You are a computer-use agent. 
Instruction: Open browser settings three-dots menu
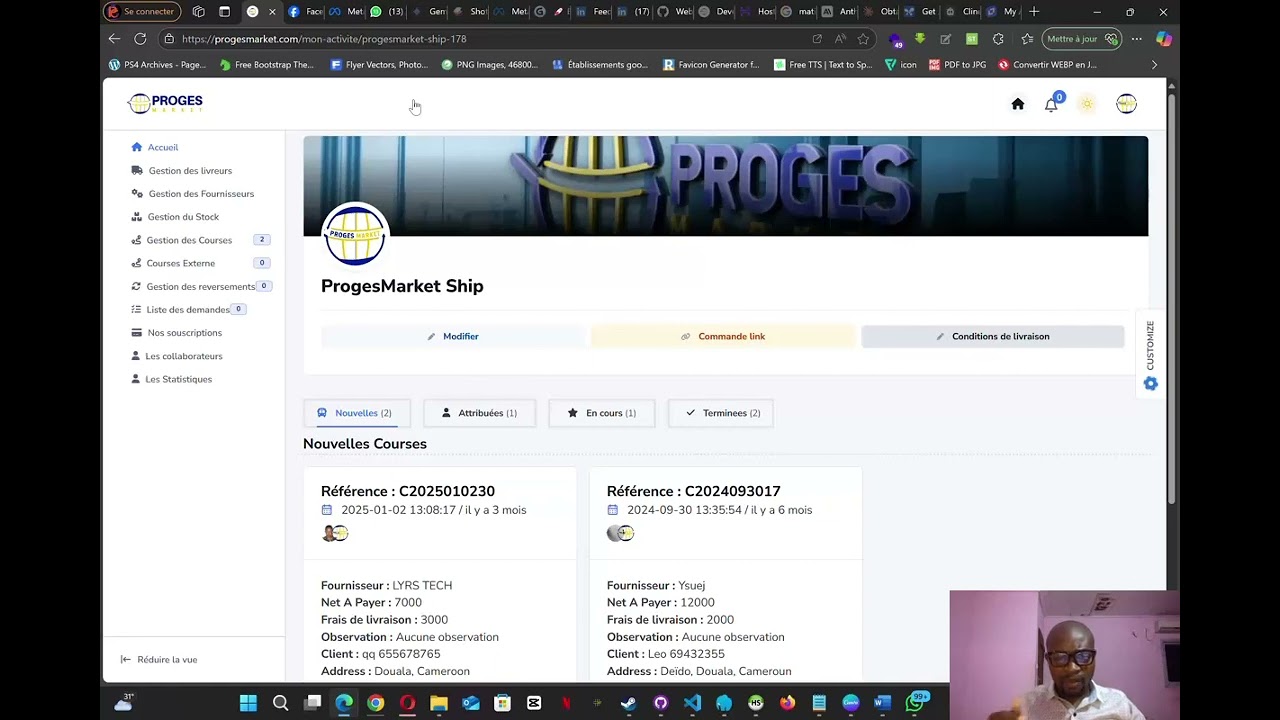pos(1137,39)
